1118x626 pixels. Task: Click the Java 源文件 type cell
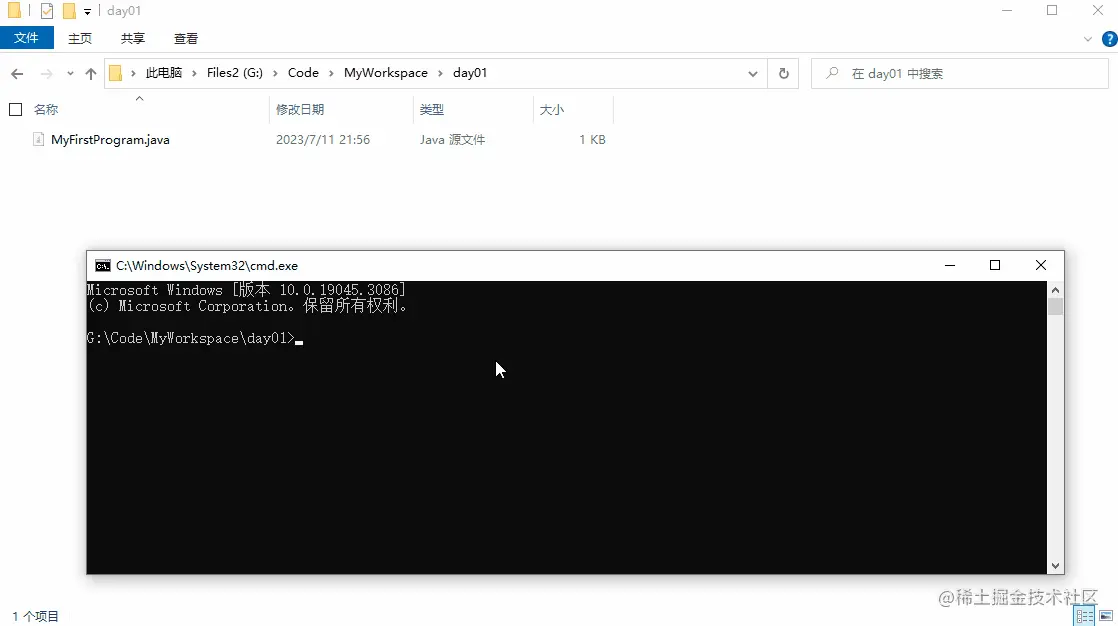(453, 140)
